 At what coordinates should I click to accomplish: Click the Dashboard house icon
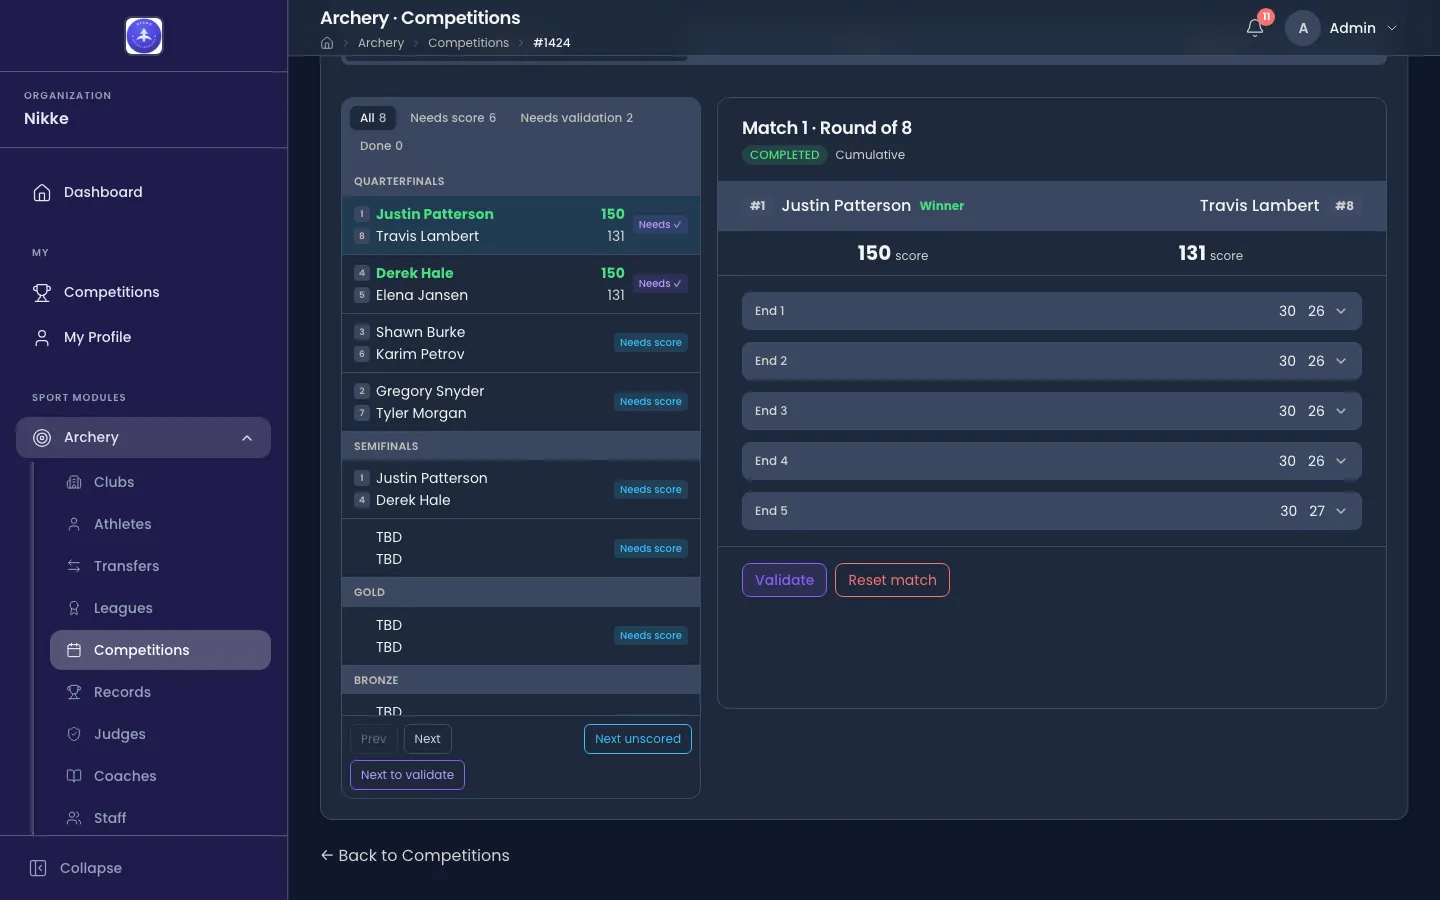click(42, 192)
